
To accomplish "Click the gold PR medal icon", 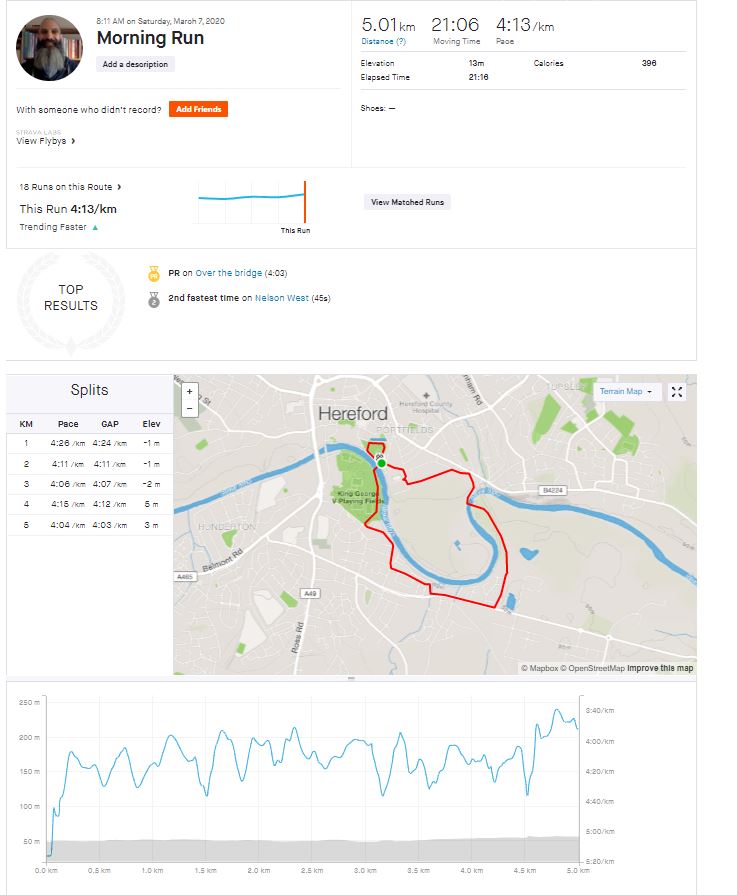I will 153,272.
